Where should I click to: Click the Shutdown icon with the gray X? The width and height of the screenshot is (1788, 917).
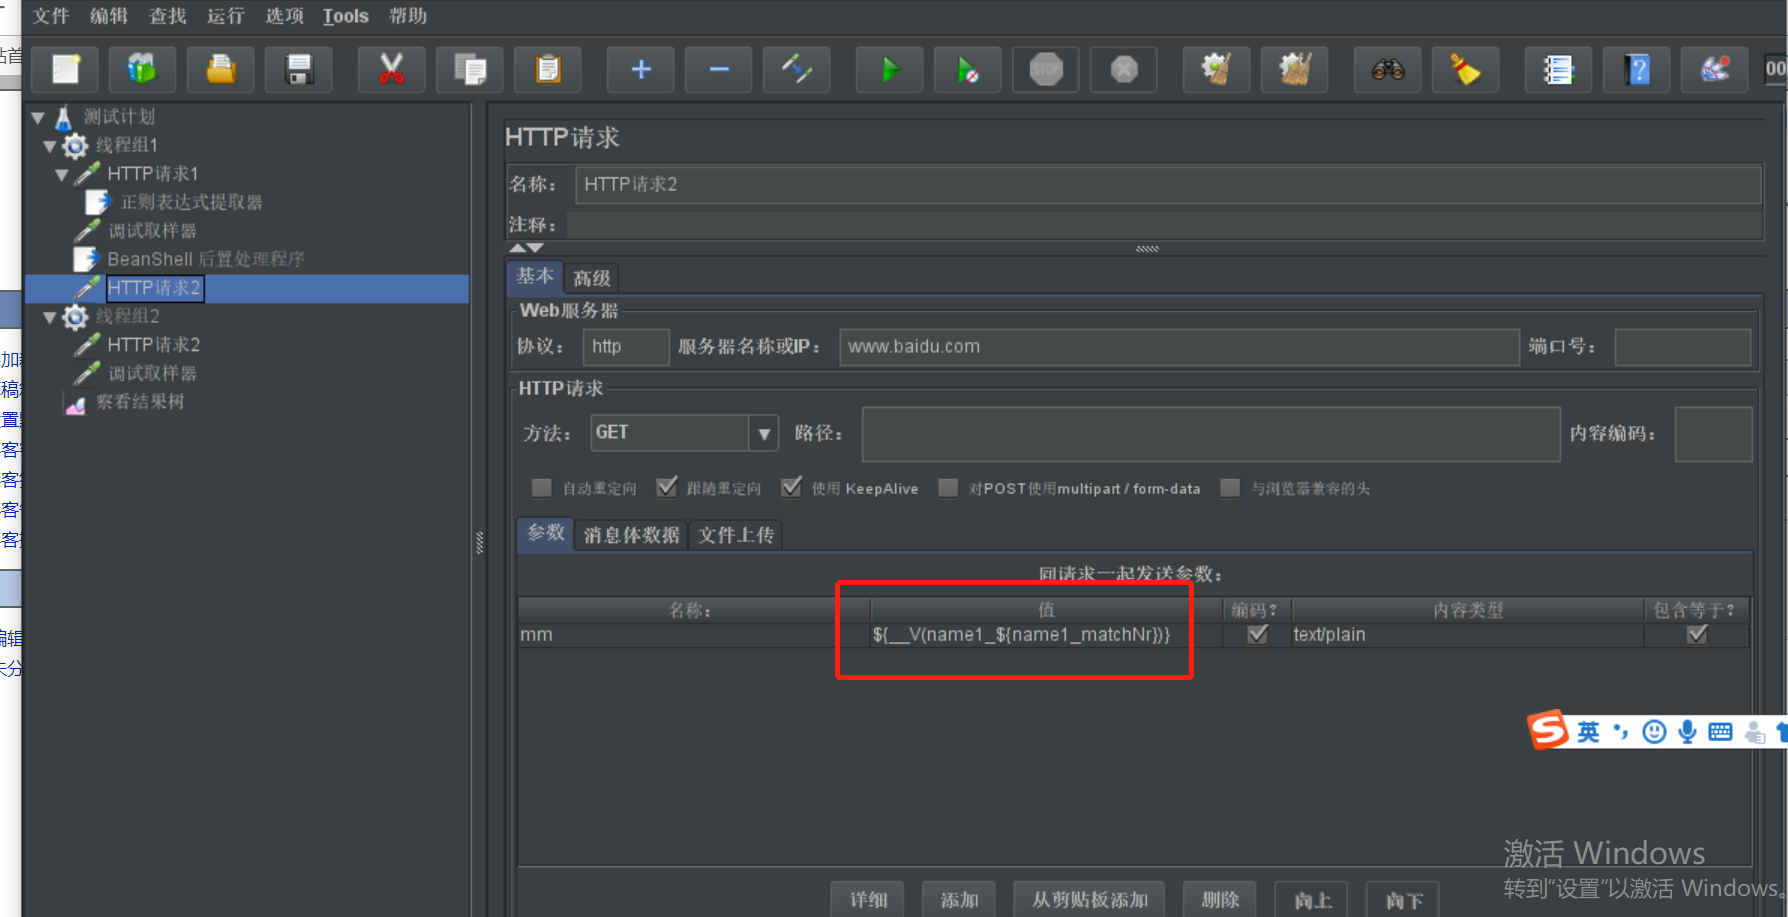click(1124, 69)
